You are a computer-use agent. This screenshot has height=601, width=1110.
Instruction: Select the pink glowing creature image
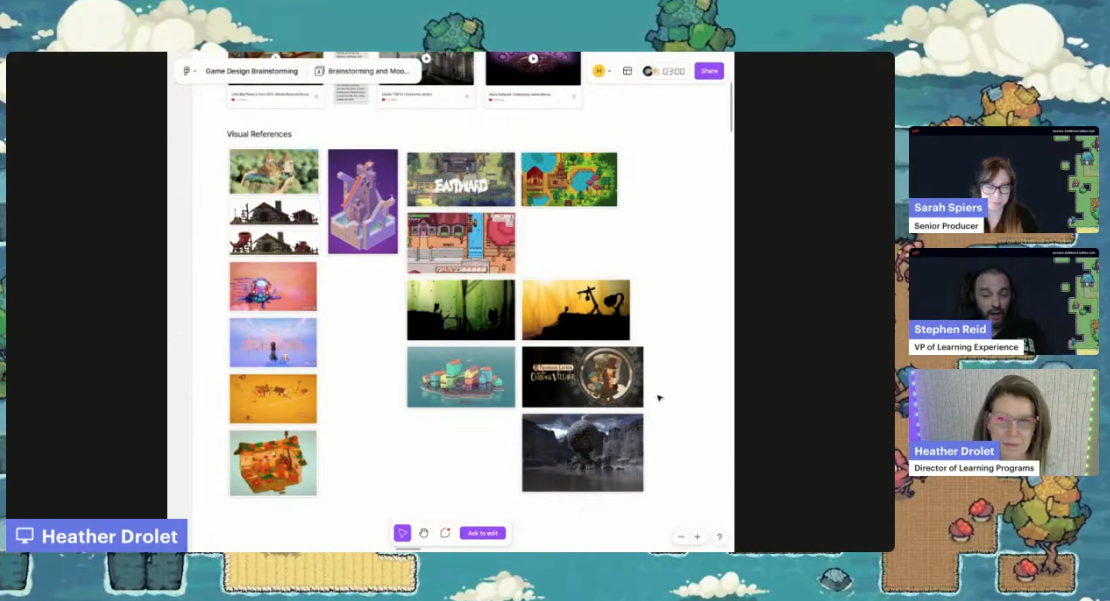[x=273, y=287]
